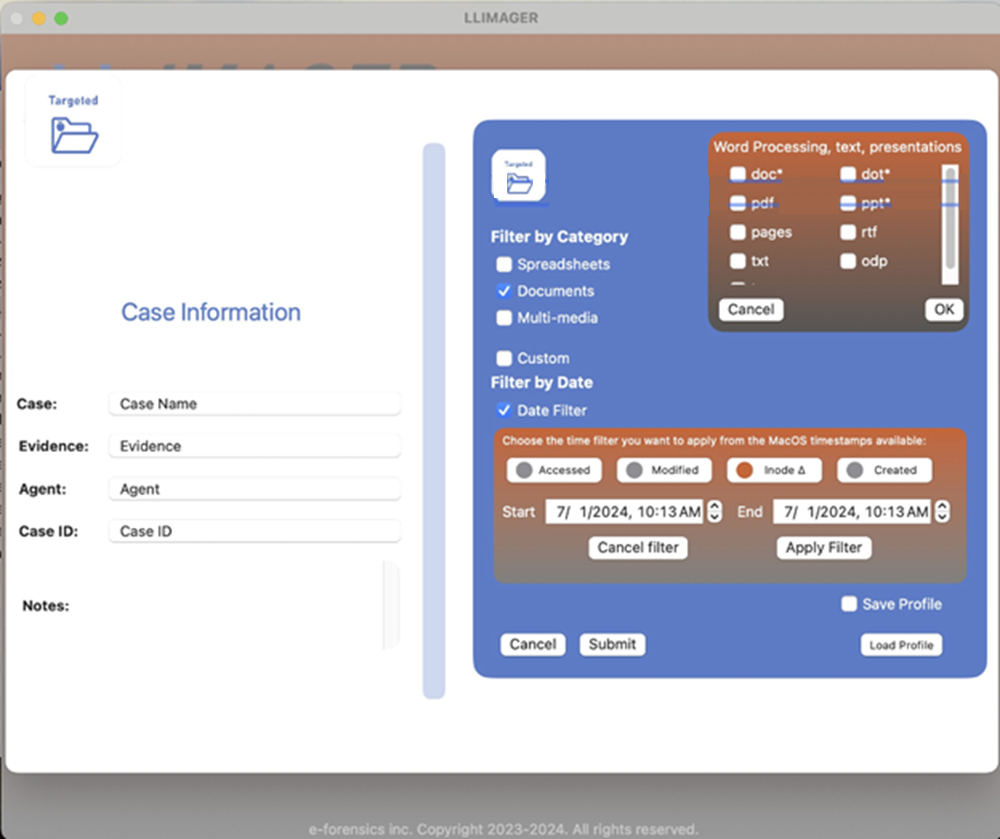Click OK in the file types popup
The width and height of the screenshot is (1000, 839).
(944, 310)
